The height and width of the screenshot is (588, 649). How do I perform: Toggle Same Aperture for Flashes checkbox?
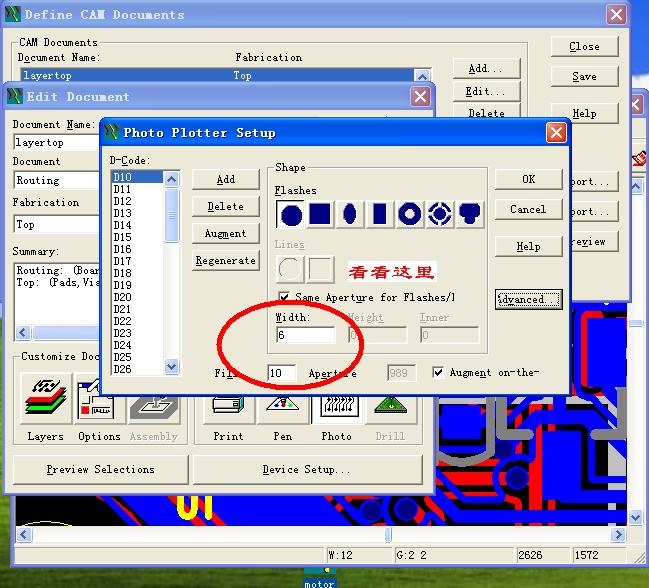[284, 297]
